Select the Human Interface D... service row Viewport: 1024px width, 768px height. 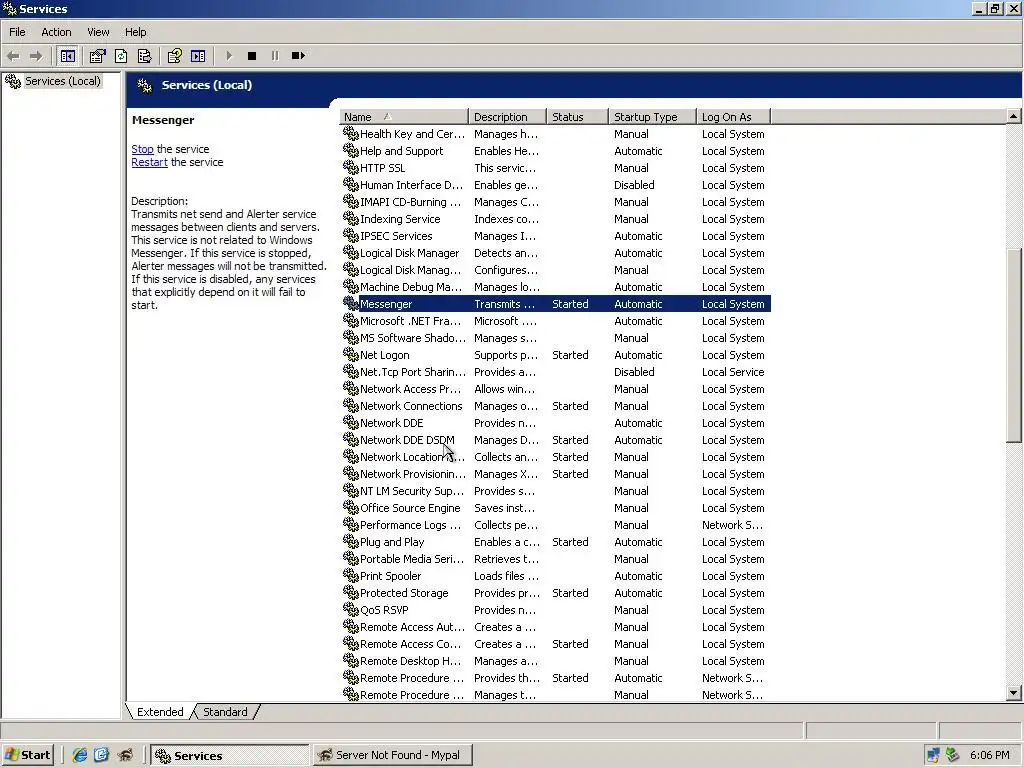(555, 185)
